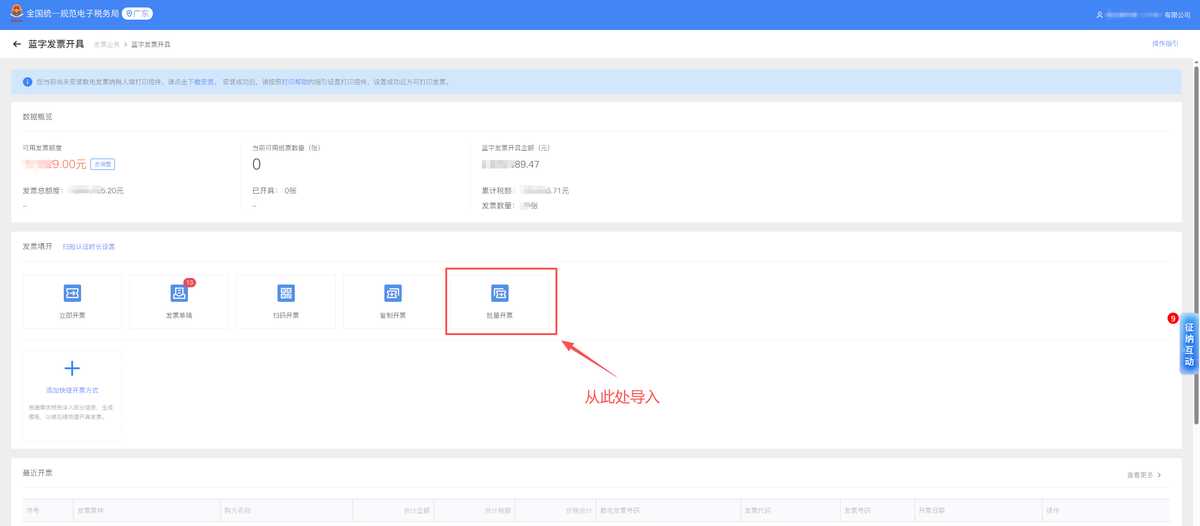Image resolution: width=1200 pixels, height=526 pixels.
Task: Click the tax bureau emblem logo
Action: tap(16, 14)
